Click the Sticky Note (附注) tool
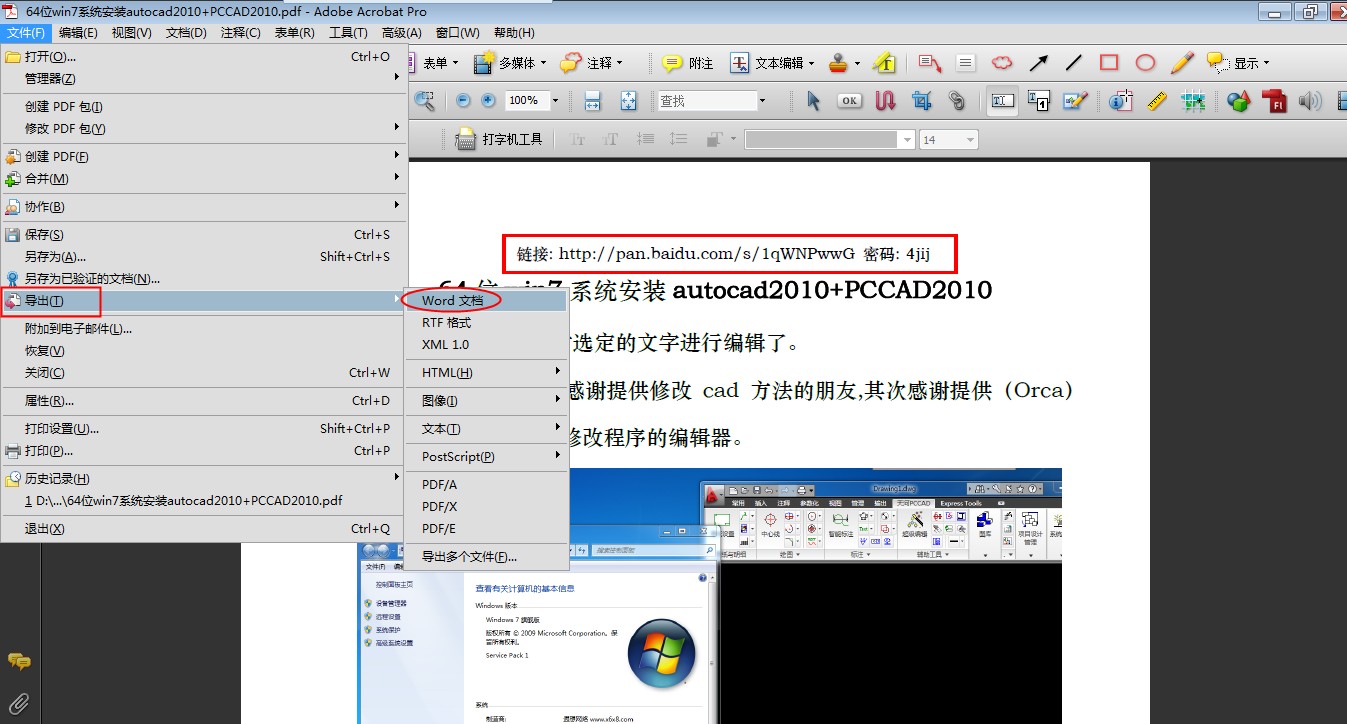Image resolution: width=1347 pixels, height=724 pixels. coord(688,63)
